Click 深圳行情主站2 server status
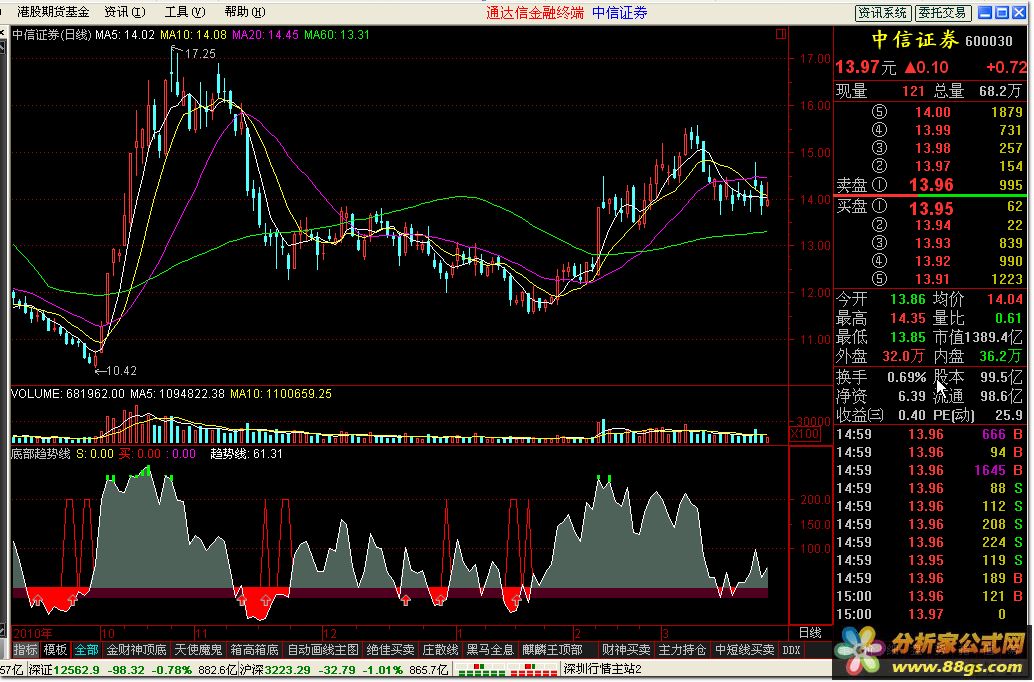This screenshot has width=1034, height=682. coord(602,670)
